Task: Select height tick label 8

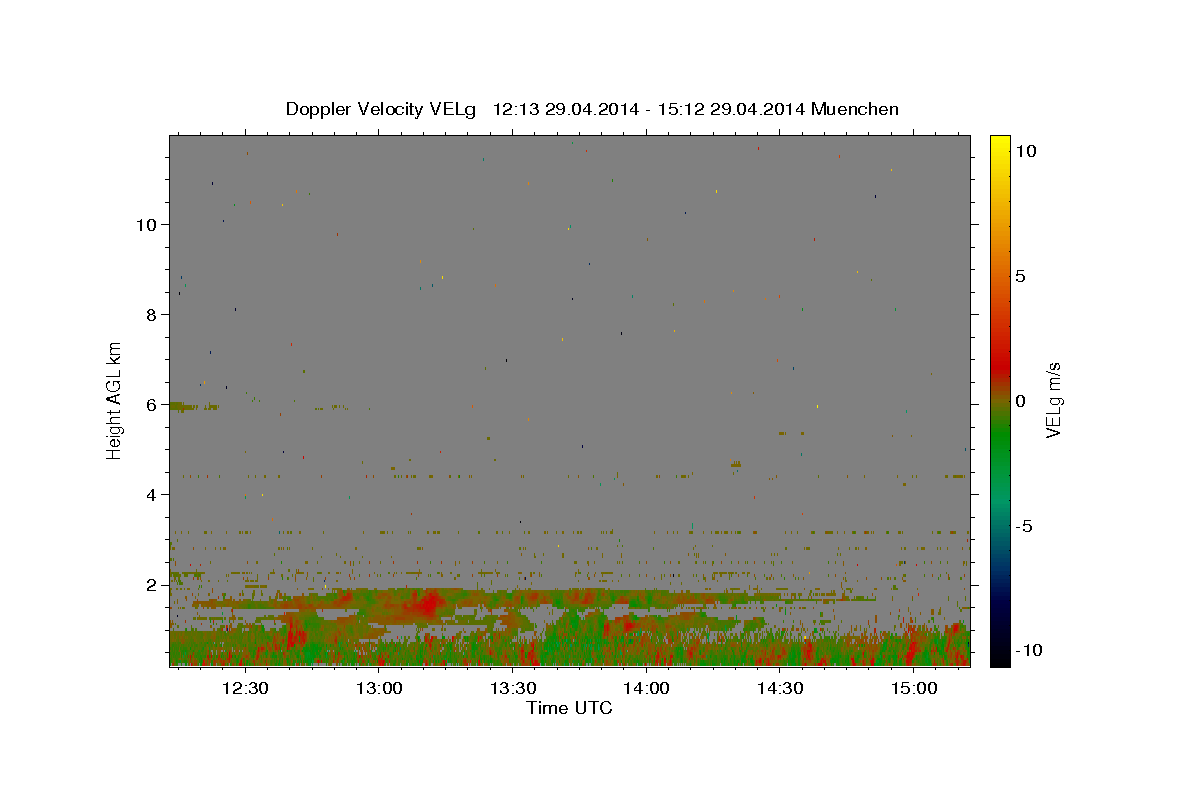Action: [151, 314]
